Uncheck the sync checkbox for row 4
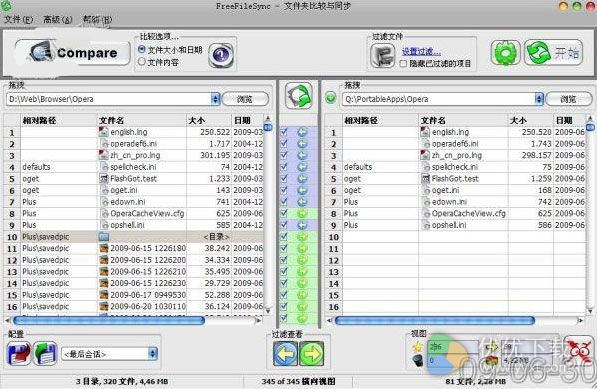The height and width of the screenshot is (389, 597). coord(284,167)
